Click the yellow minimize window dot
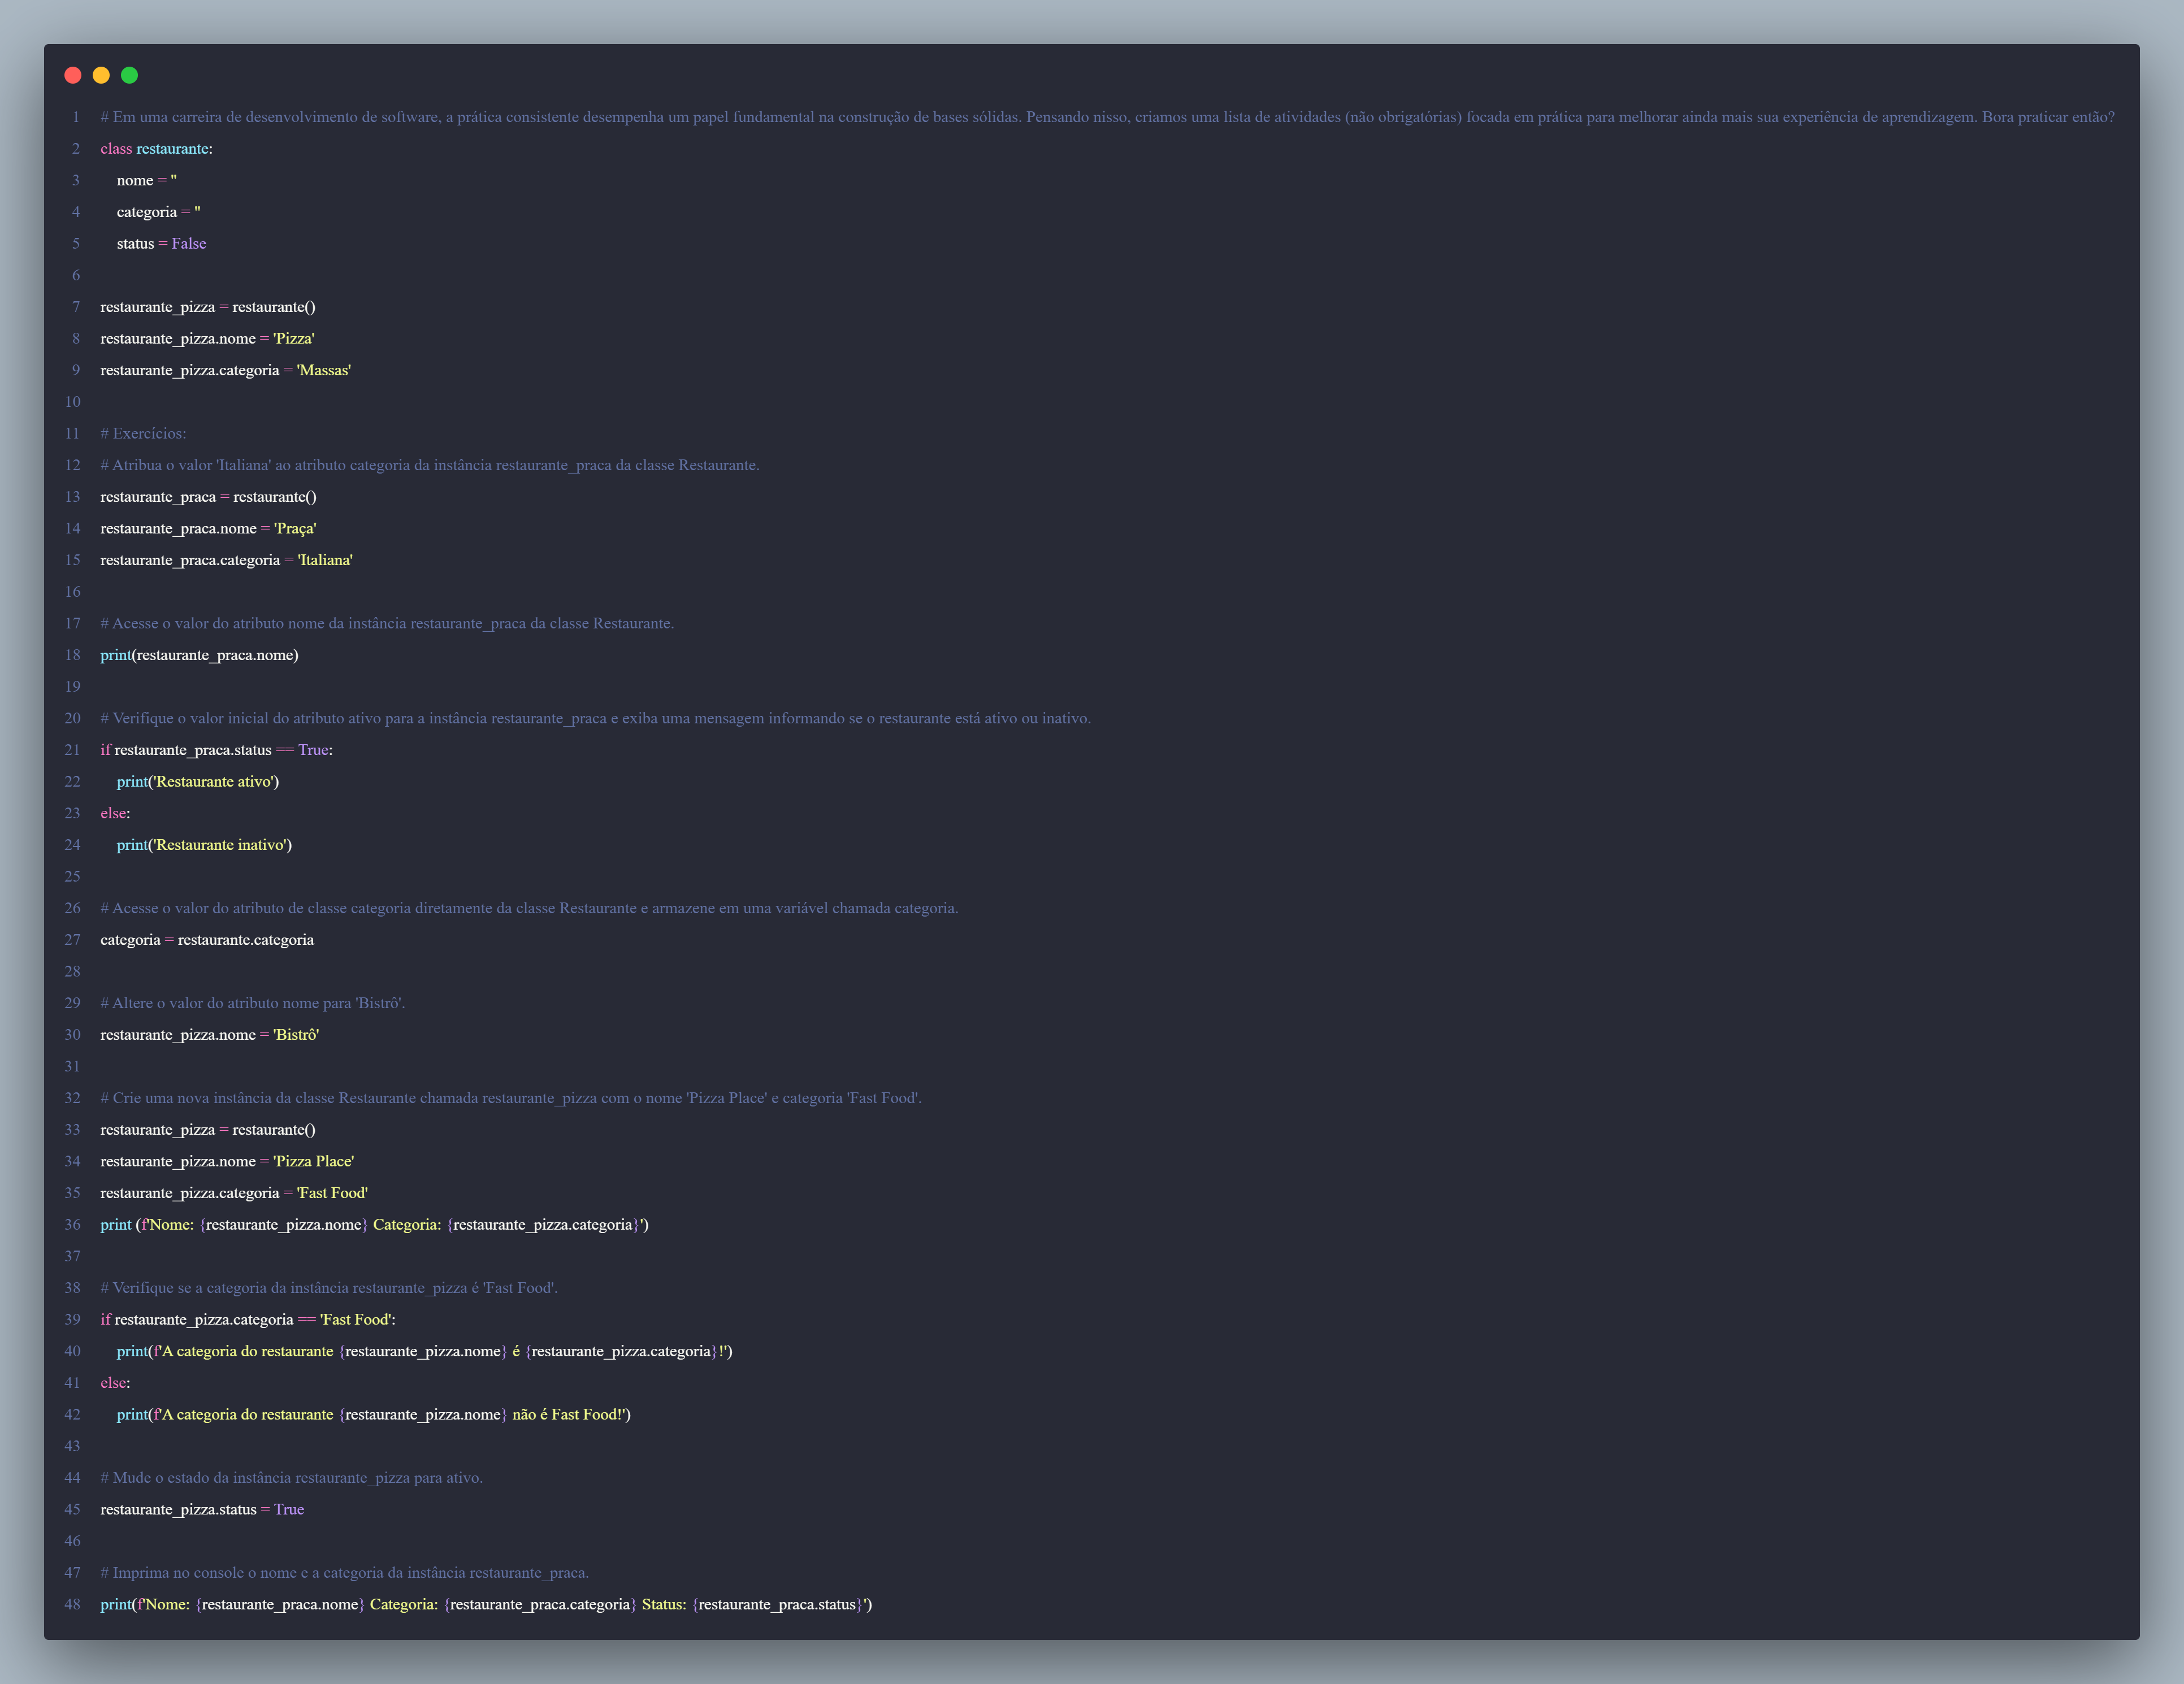 [101, 75]
